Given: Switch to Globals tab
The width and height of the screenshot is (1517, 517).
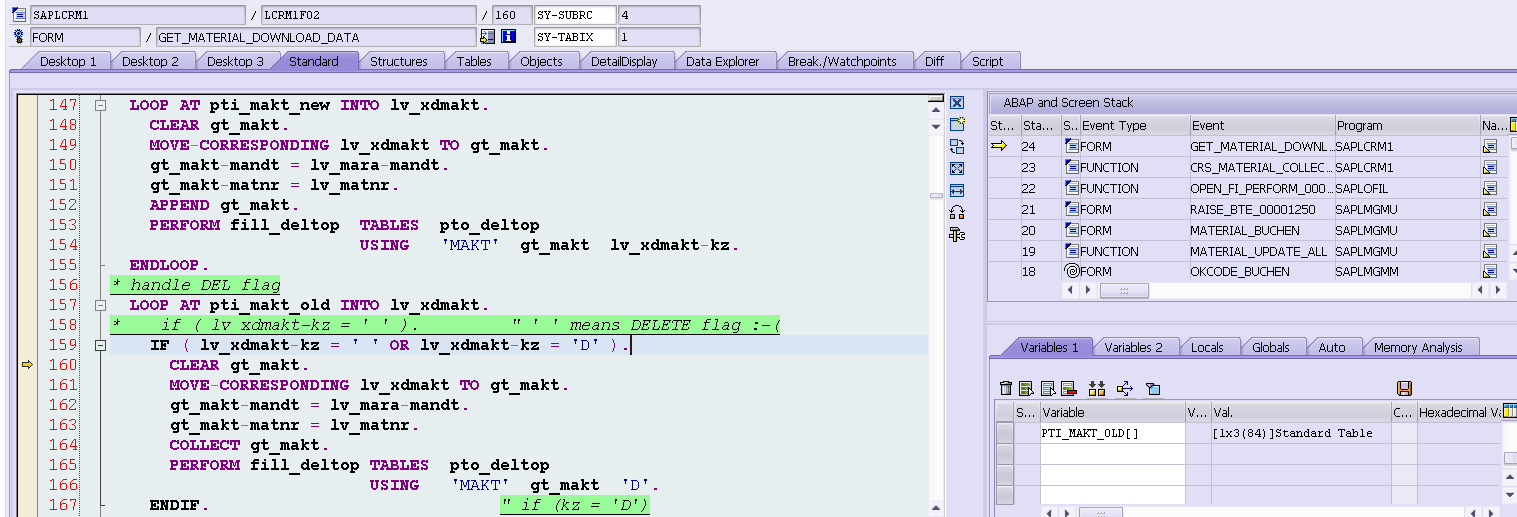Looking at the screenshot, I should point(1271,347).
